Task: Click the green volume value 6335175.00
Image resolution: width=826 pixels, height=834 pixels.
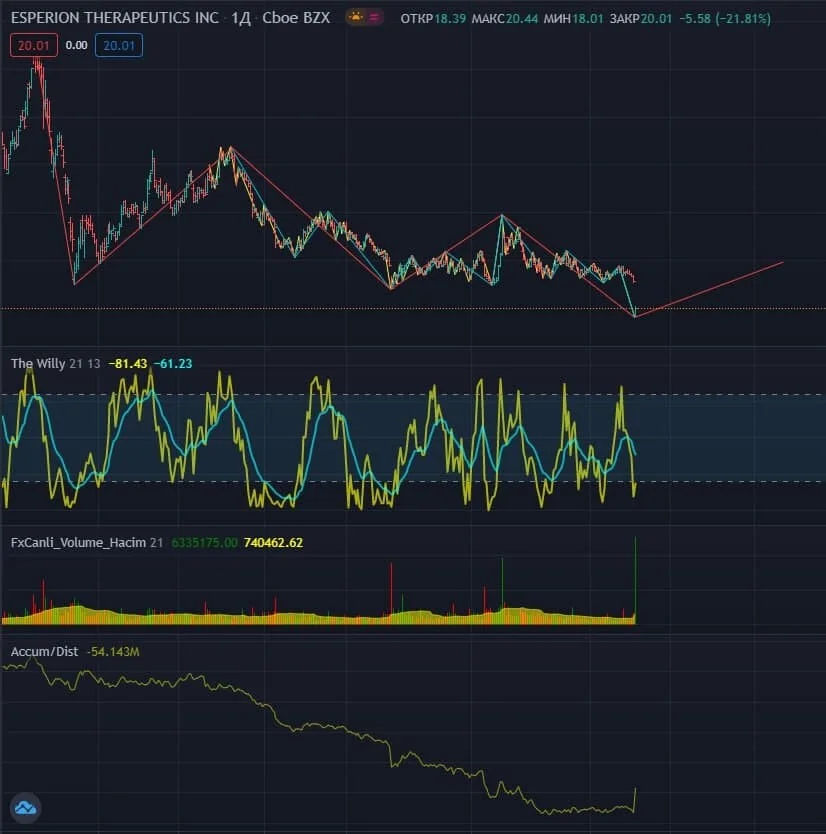Action: click(x=204, y=543)
